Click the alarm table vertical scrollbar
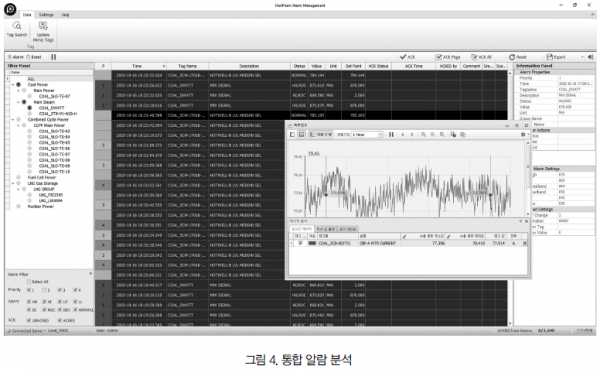Screen dimensions: 600x369 tap(510, 197)
